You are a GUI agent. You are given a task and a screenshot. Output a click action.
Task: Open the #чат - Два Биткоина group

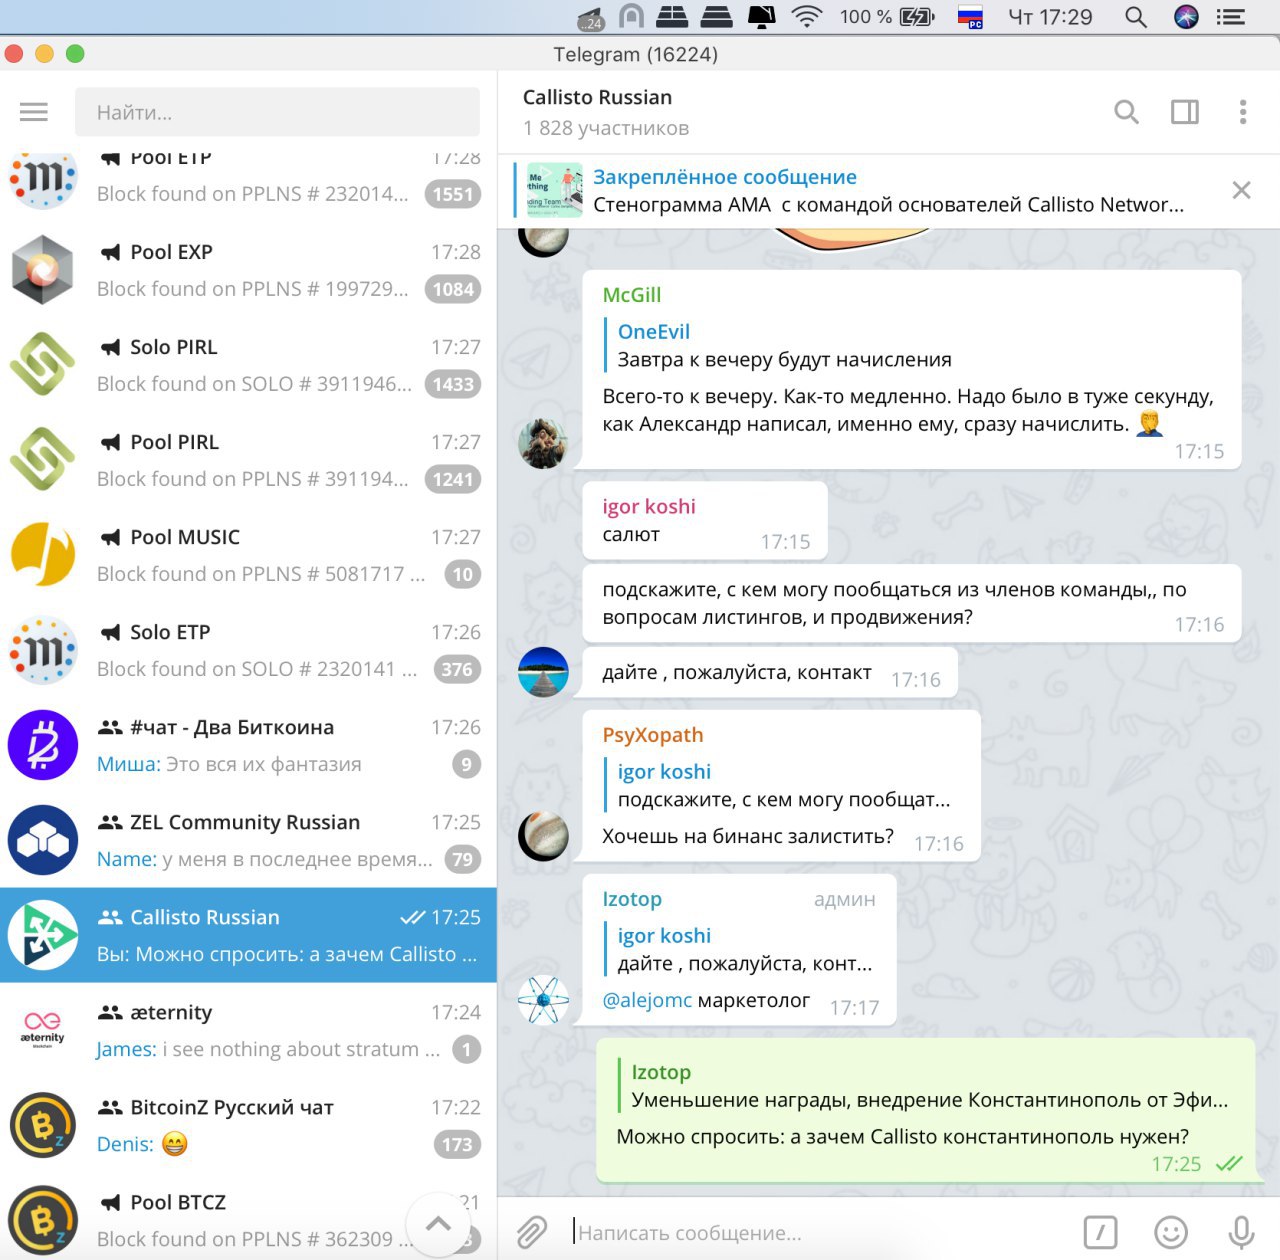(248, 745)
